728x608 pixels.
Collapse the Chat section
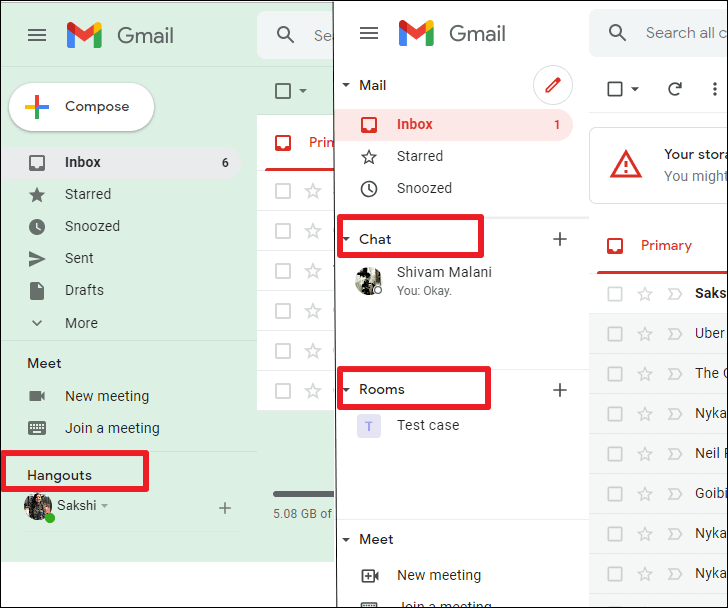pos(346,239)
